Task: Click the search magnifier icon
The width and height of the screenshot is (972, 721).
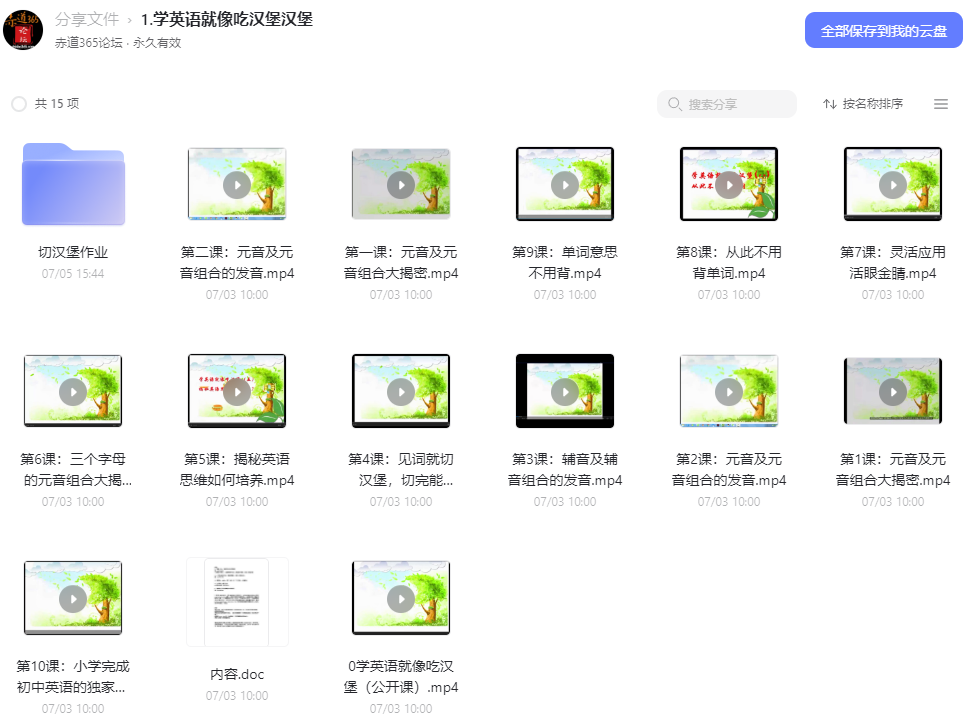Action: [x=674, y=104]
